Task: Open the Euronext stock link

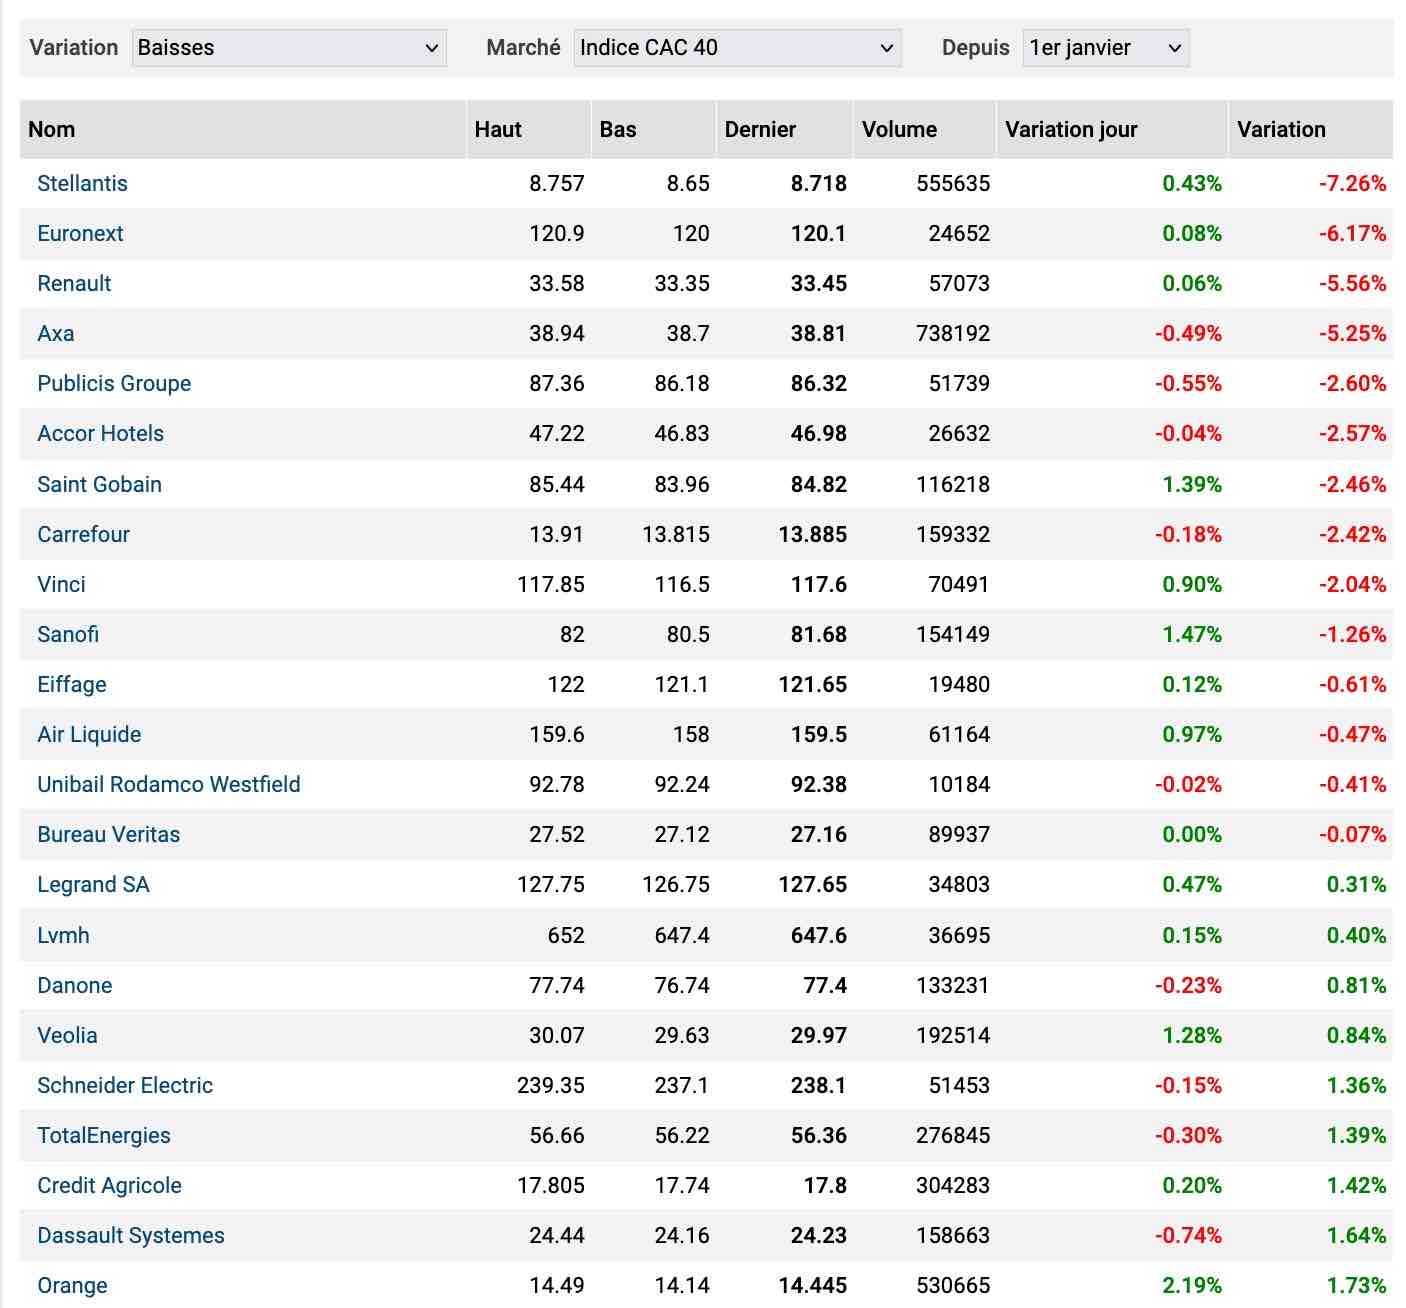Action: [x=80, y=234]
